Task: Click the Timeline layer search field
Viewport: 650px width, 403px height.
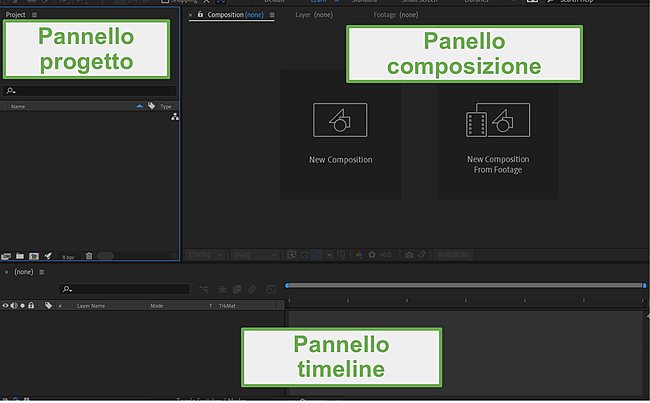Action: (124, 289)
